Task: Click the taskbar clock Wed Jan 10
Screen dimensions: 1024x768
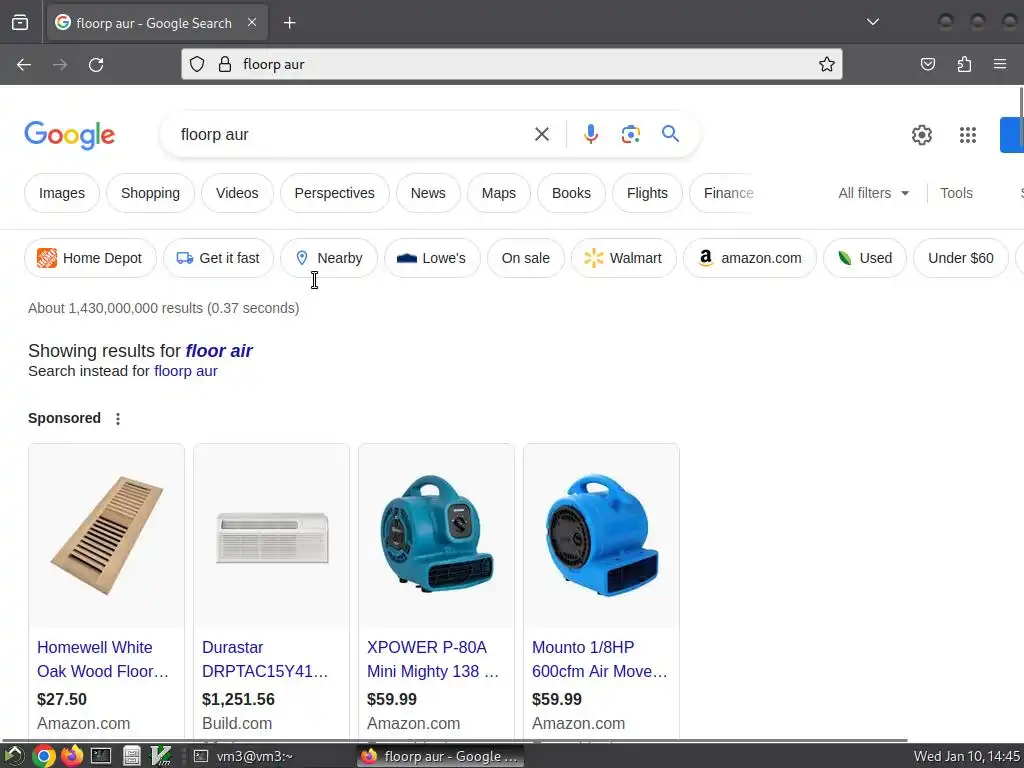Action: tap(967, 756)
